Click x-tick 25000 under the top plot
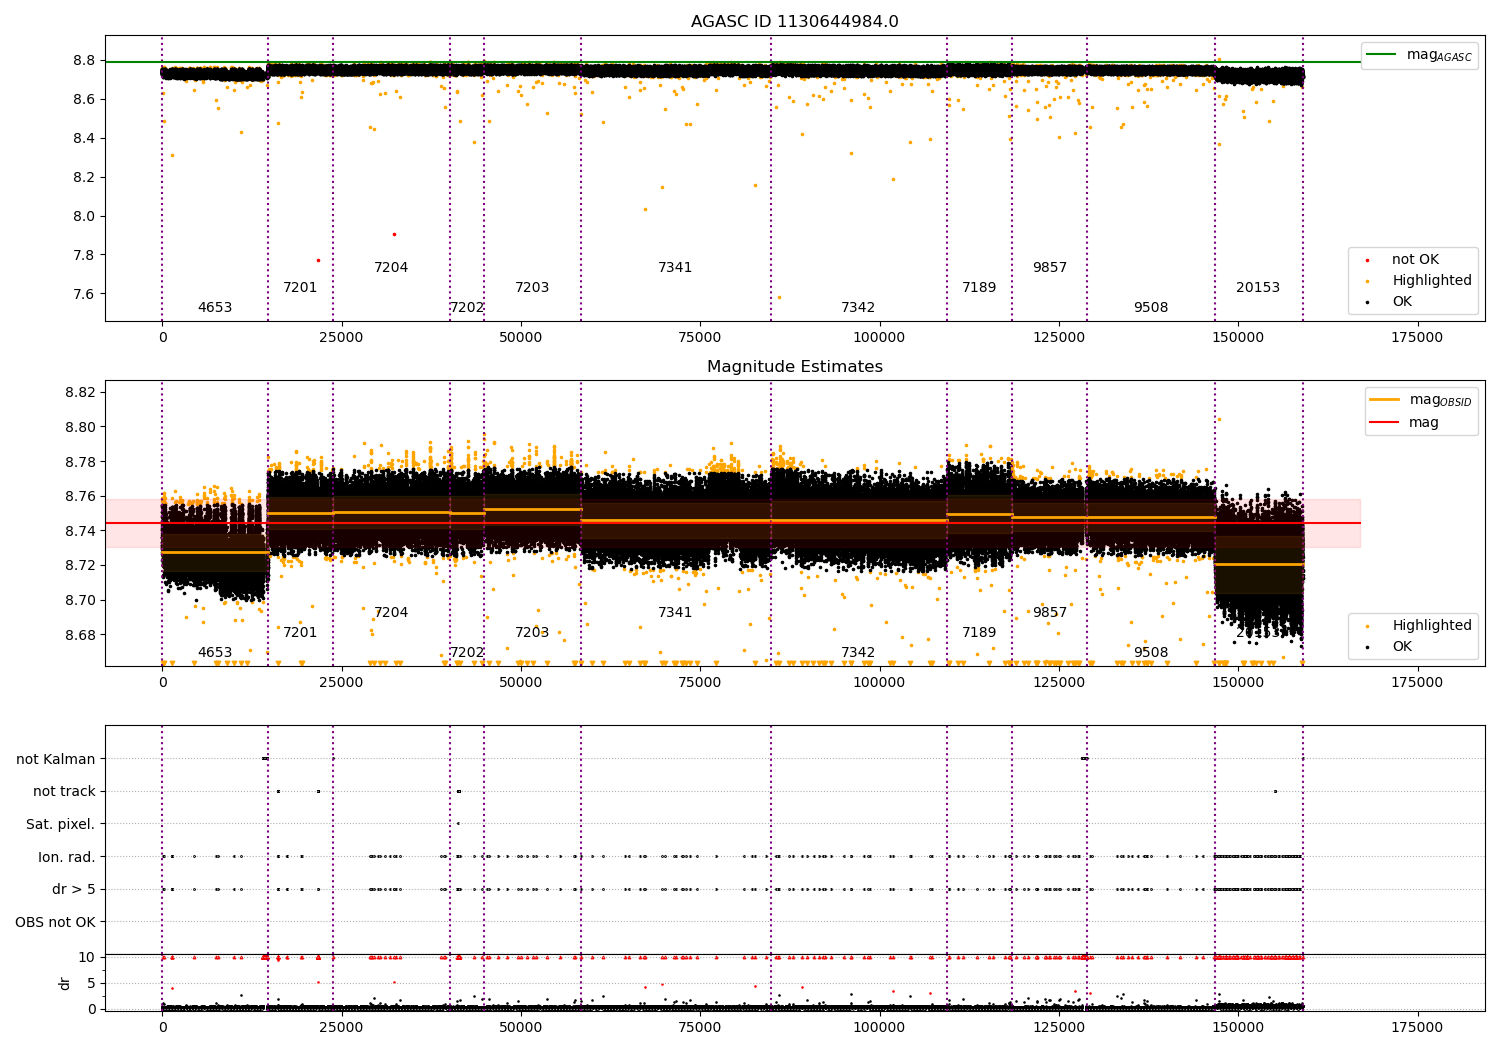This screenshot has width=1500, height=1050. point(341,338)
